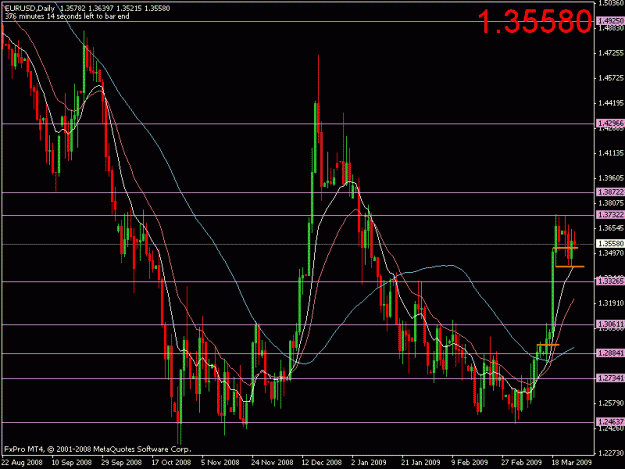Click the 1.22730 price axis value
The width and height of the screenshot is (625, 469).
point(611,453)
